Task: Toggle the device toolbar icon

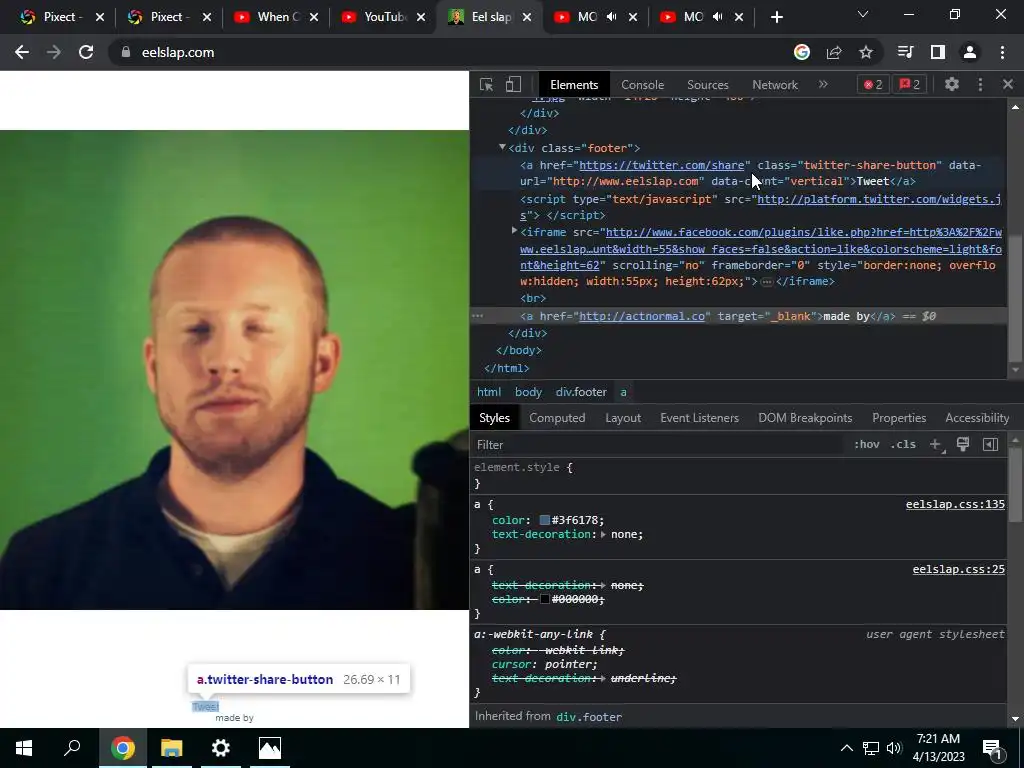Action: pyautogui.click(x=513, y=84)
